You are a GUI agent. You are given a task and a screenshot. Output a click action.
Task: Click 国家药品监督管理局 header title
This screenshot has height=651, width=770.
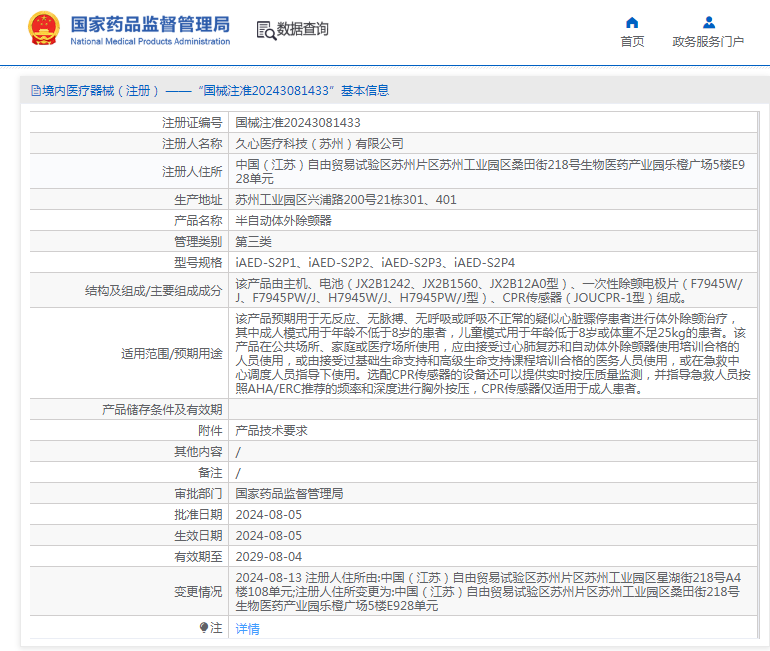[x=150, y=24]
